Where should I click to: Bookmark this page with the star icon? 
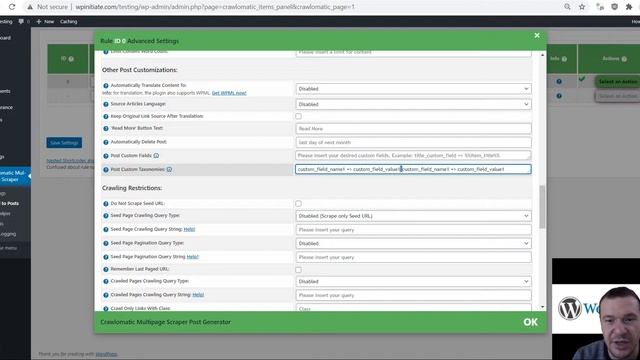click(582, 7)
